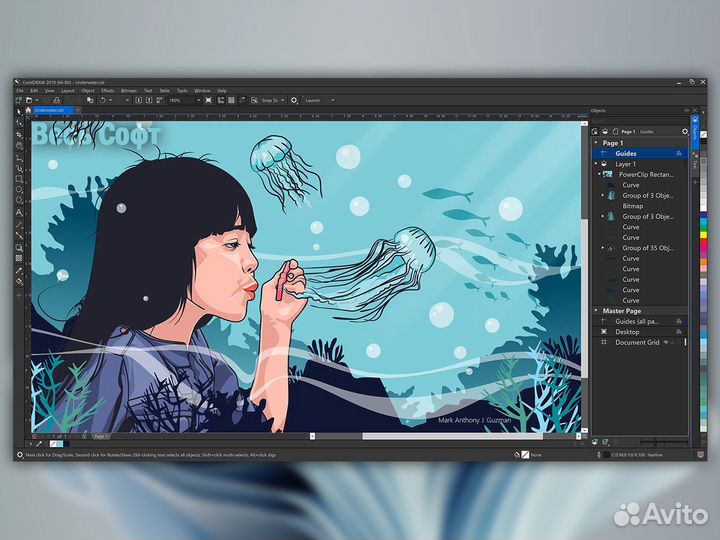Toggle show rulers toolbar button
This screenshot has height=540, width=720.
click(x=221, y=100)
